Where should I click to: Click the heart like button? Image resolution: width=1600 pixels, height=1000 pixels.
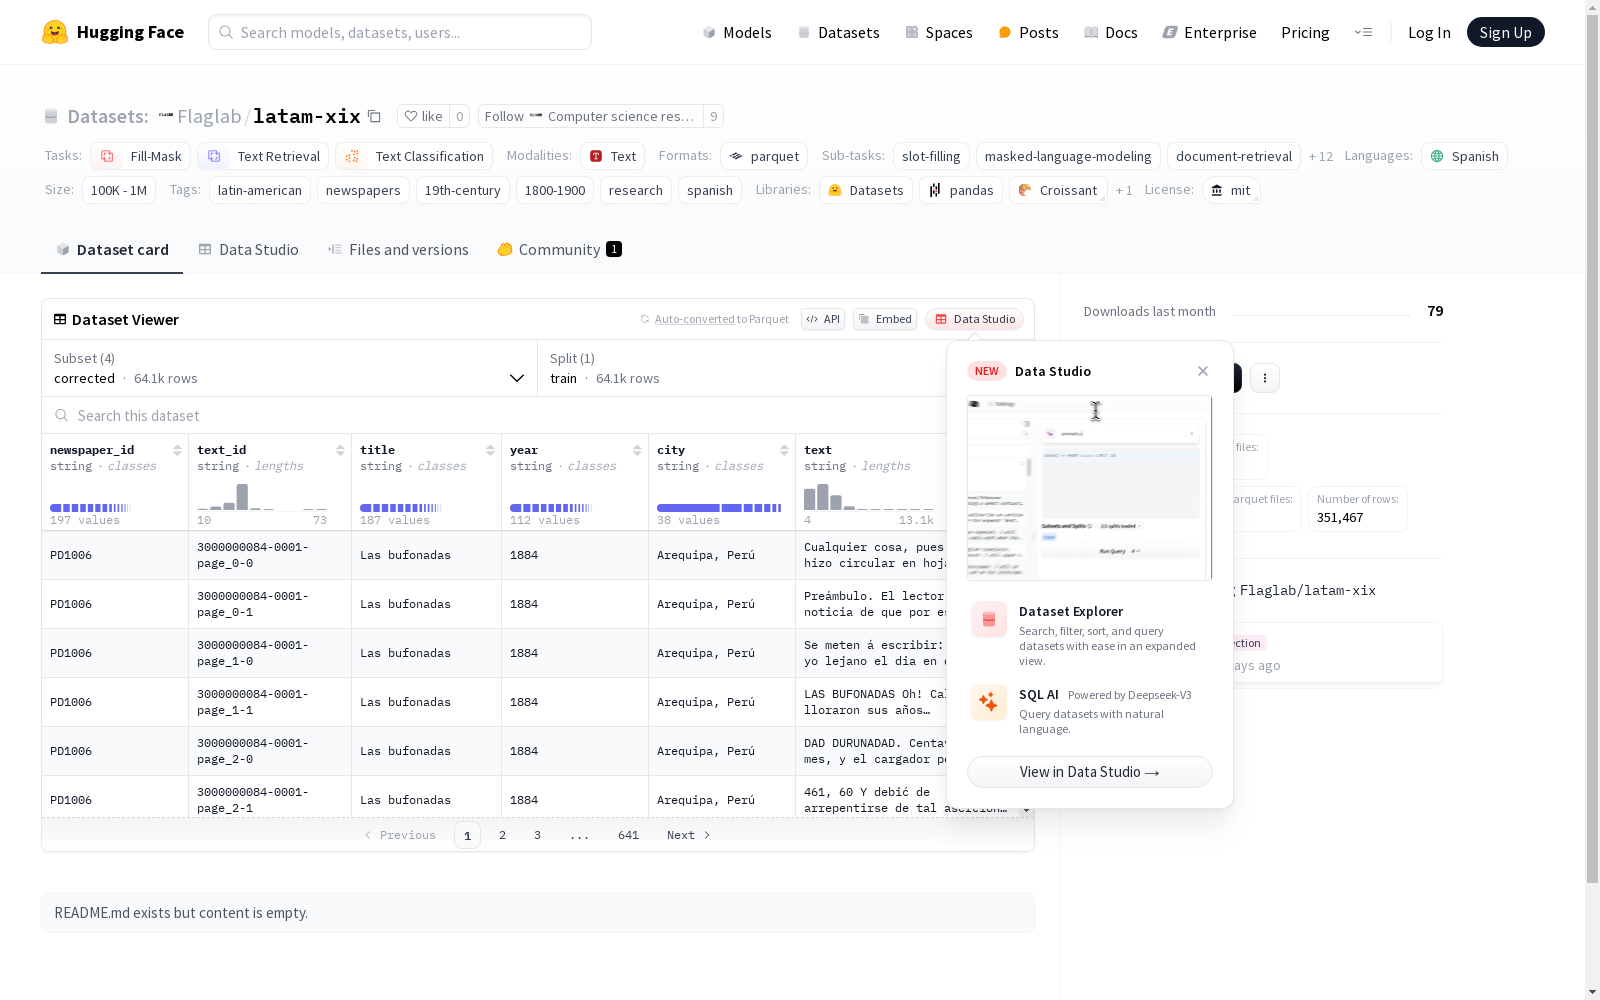423,116
